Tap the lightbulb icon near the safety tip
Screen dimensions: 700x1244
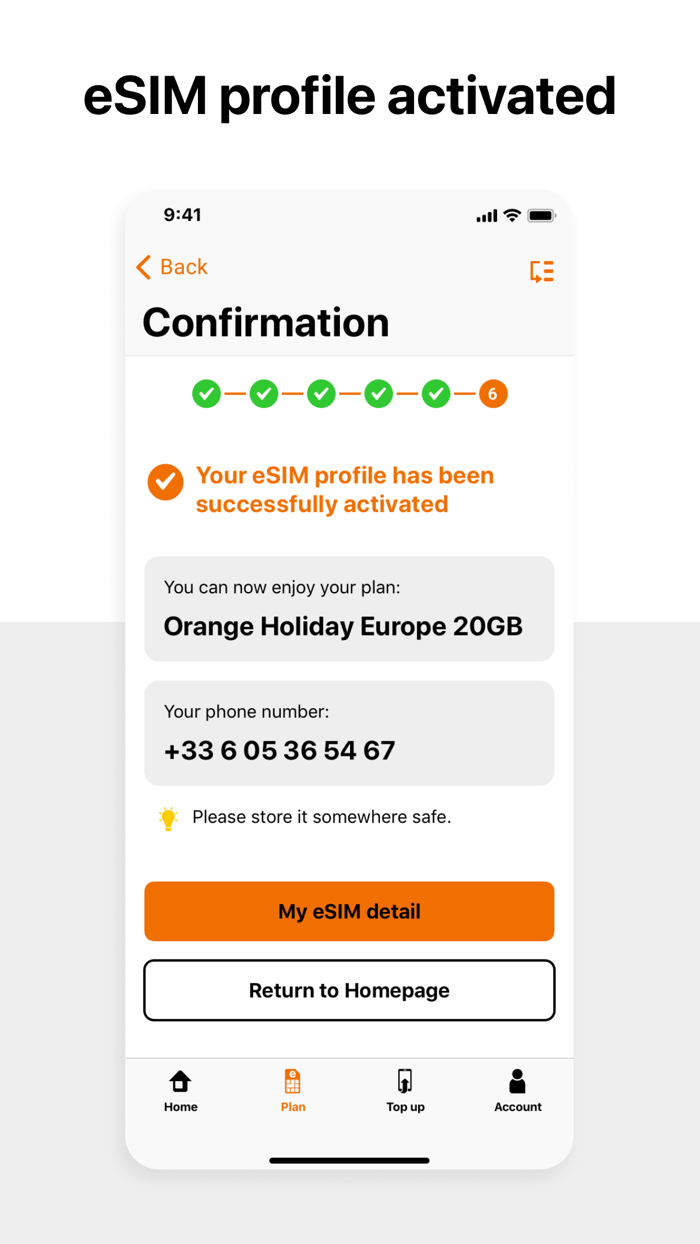(x=167, y=817)
